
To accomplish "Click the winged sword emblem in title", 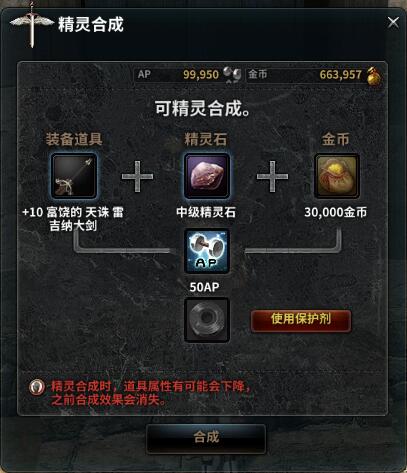I will pos(32,25).
